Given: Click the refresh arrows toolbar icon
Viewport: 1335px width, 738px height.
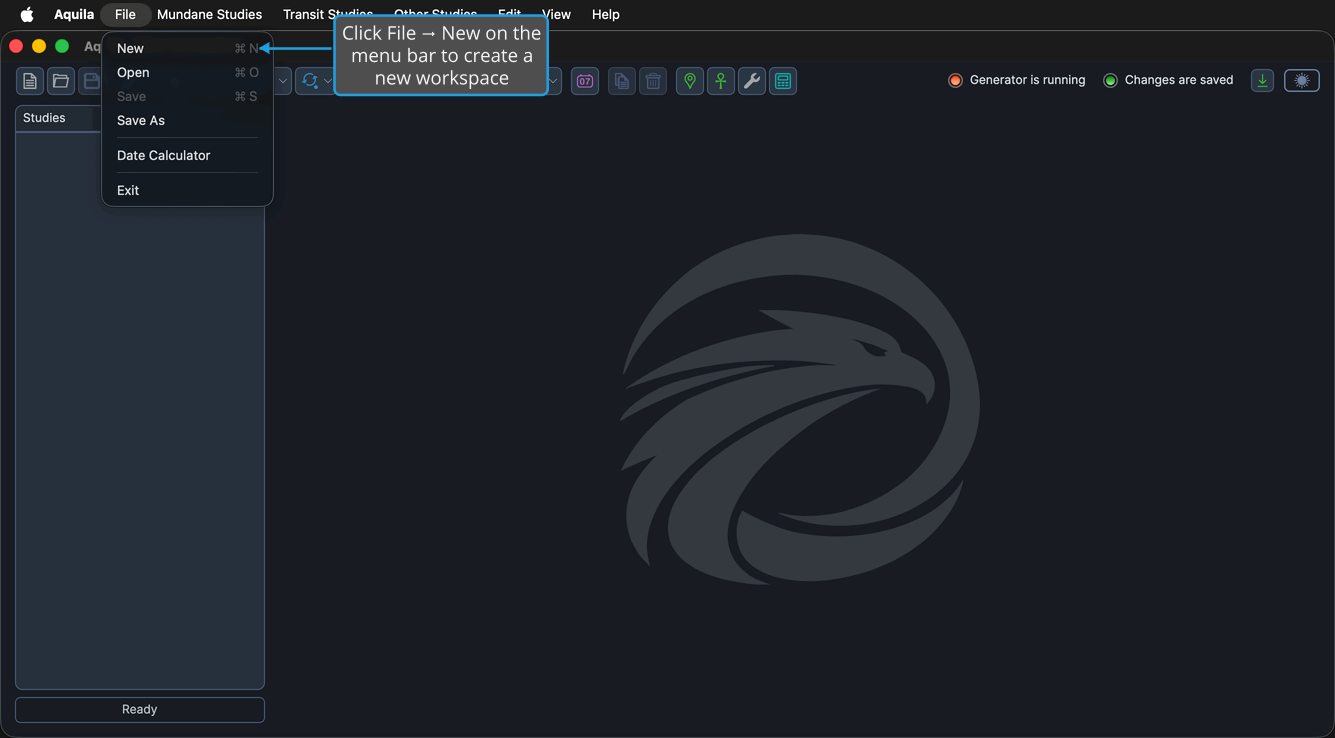Looking at the screenshot, I should pyautogui.click(x=310, y=81).
